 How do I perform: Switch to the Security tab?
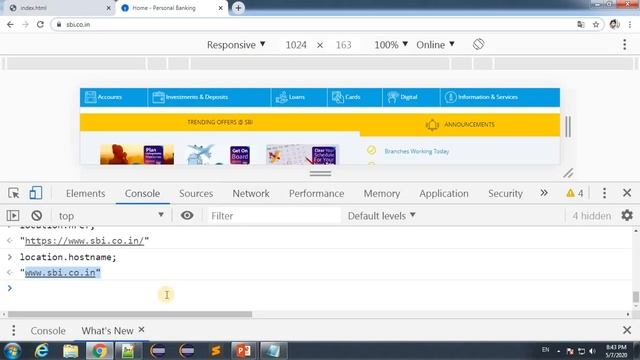point(505,193)
